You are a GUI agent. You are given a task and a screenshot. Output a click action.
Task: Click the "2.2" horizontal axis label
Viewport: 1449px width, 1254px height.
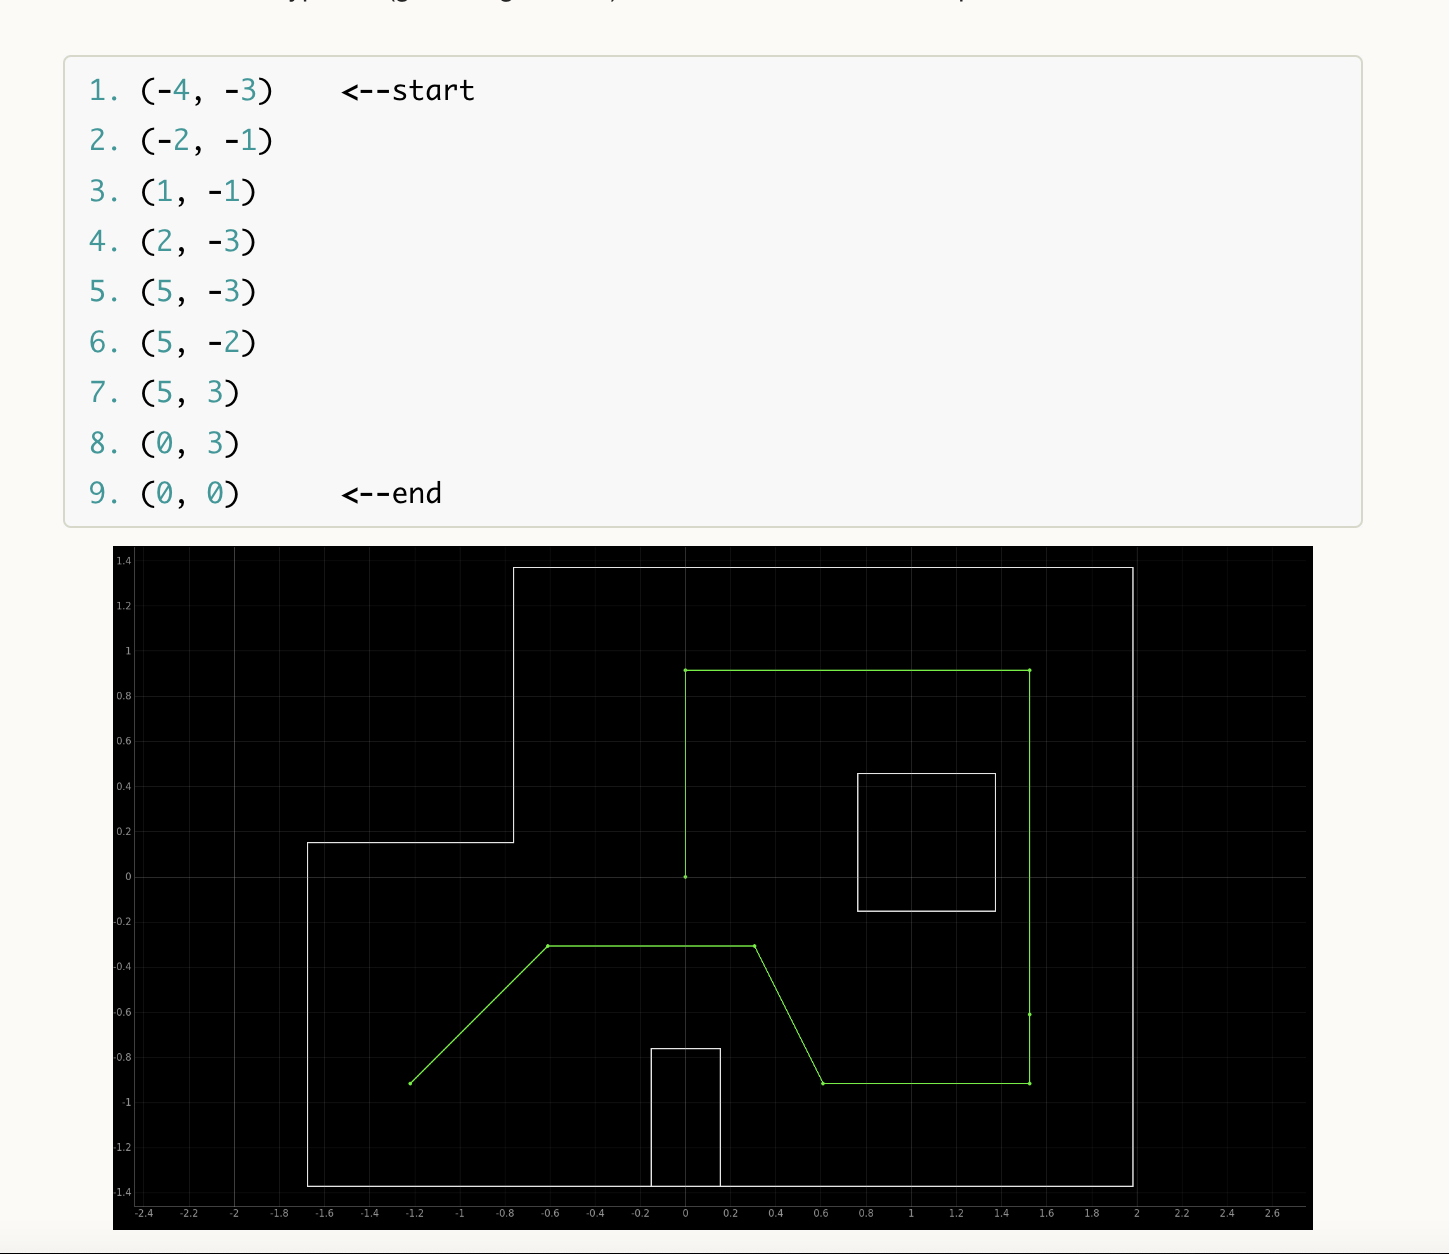(1182, 1213)
